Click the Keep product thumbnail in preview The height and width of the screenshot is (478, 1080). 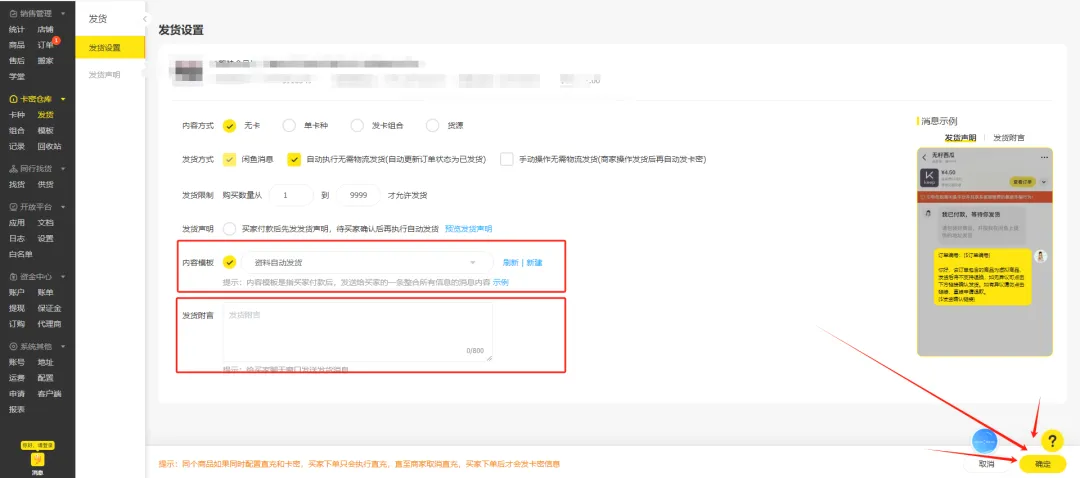(x=929, y=178)
